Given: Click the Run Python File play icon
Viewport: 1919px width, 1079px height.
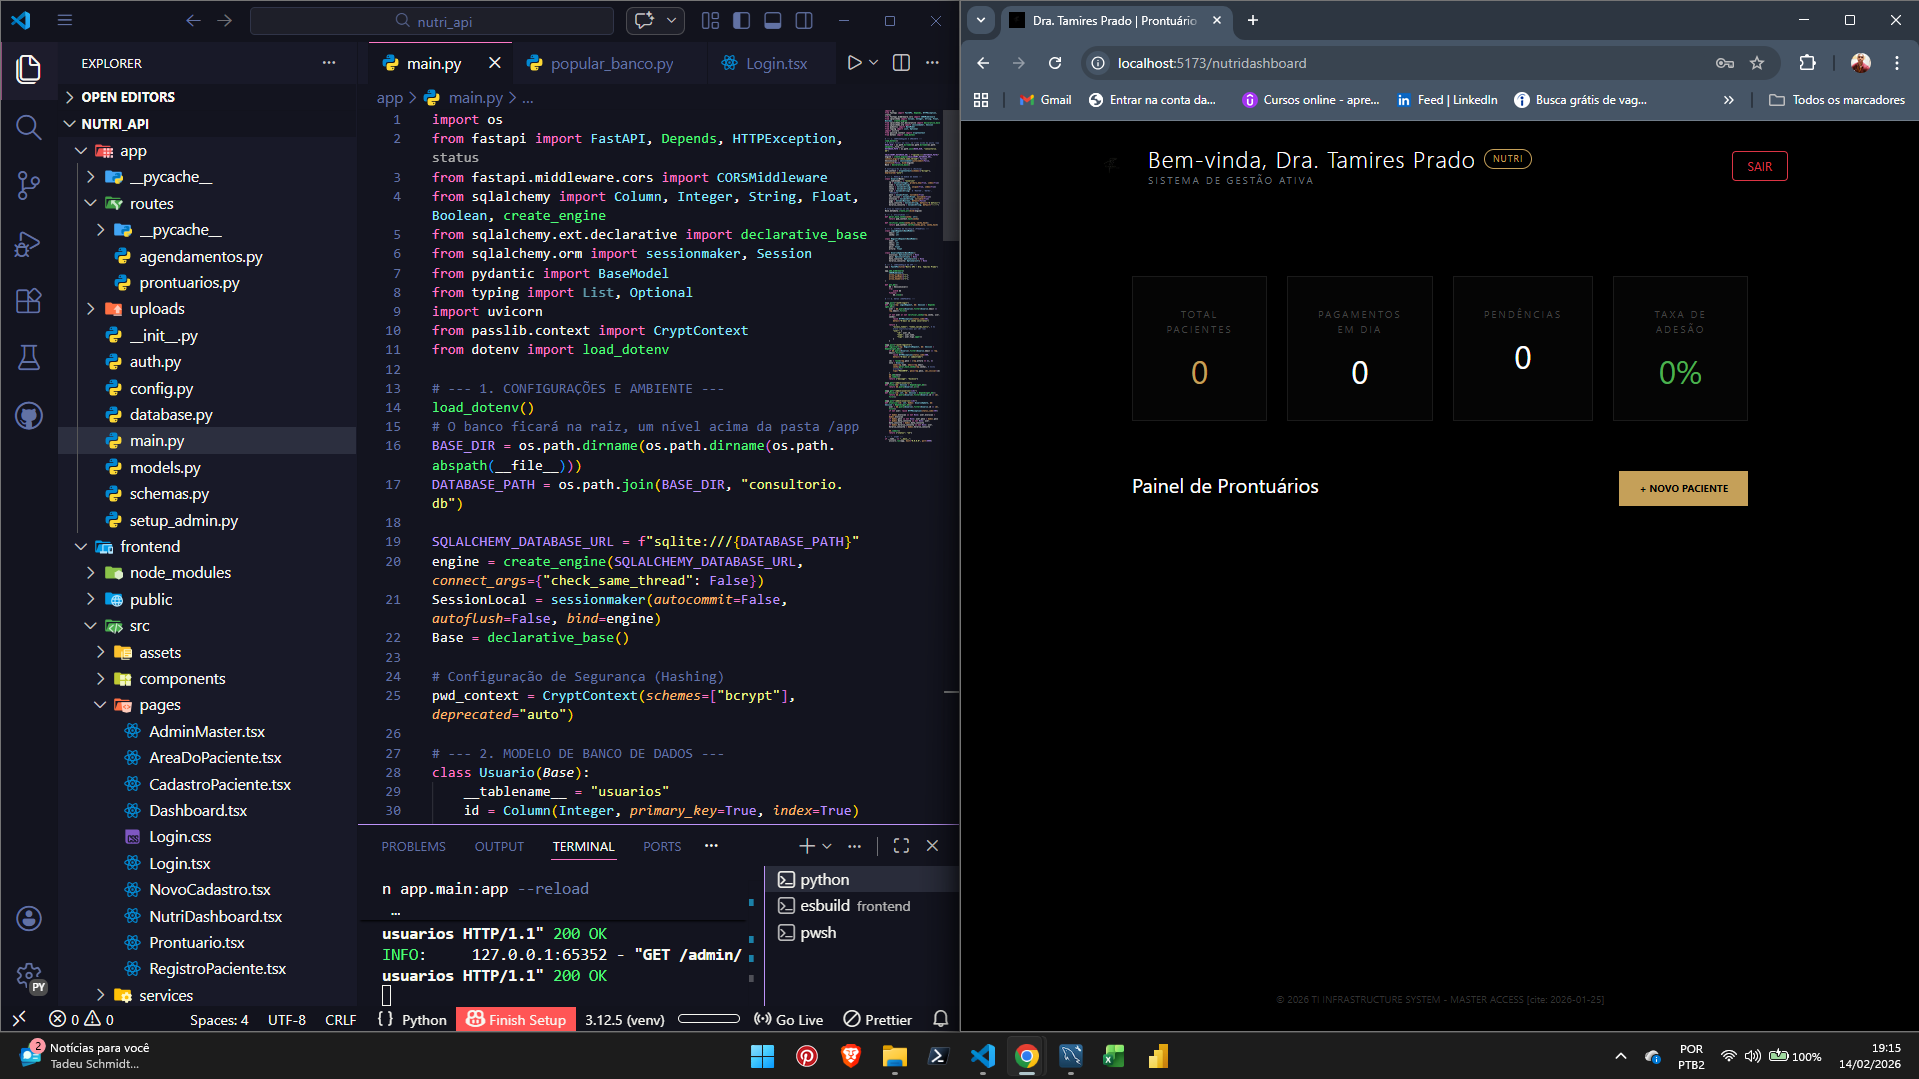Looking at the screenshot, I should tap(854, 63).
